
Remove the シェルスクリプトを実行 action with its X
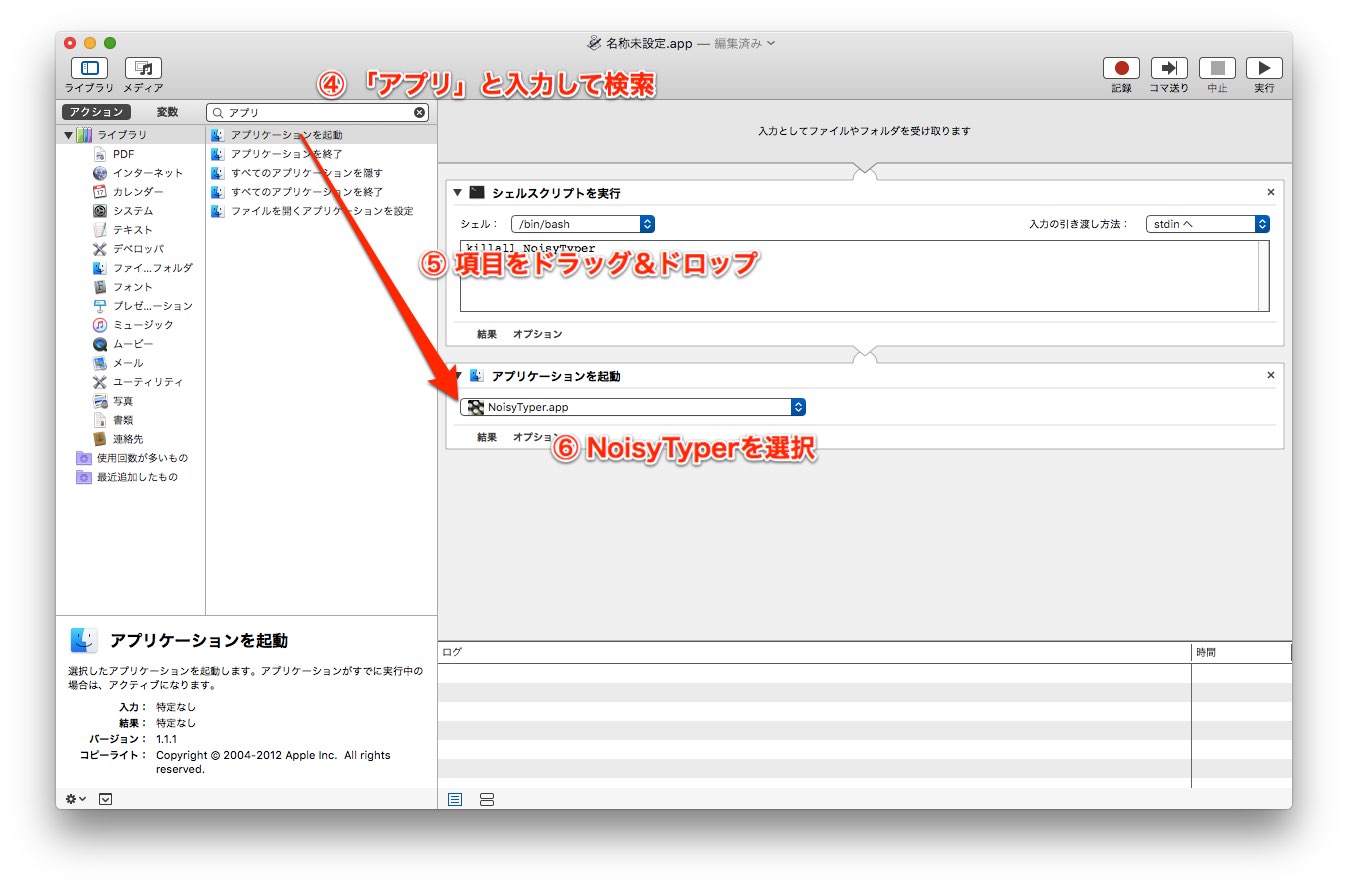pyautogui.click(x=1271, y=192)
